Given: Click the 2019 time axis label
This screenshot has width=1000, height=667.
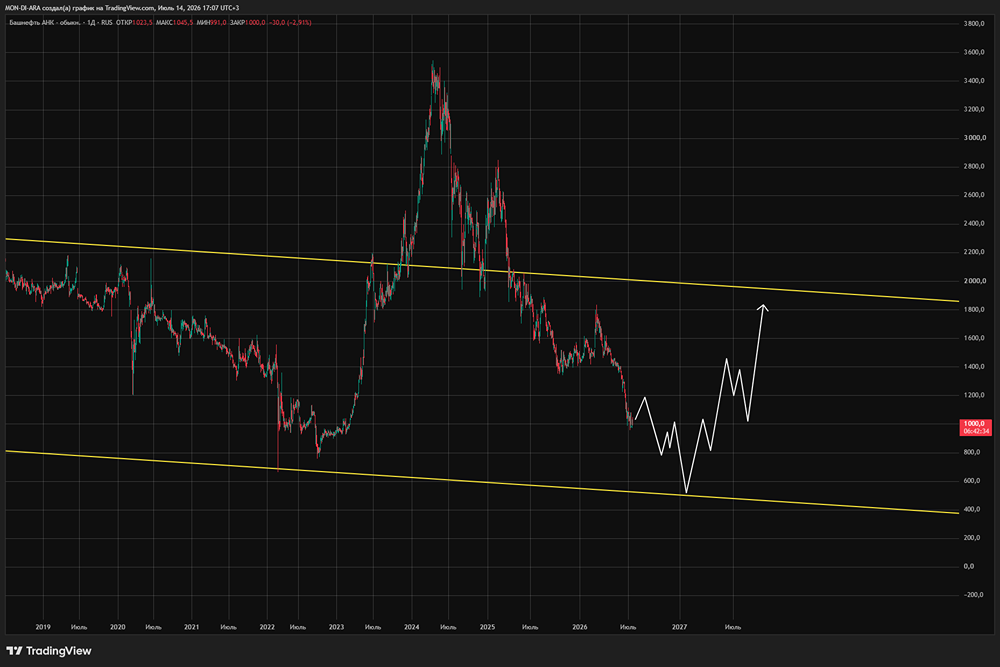Looking at the screenshot, I should coord(43,627).
